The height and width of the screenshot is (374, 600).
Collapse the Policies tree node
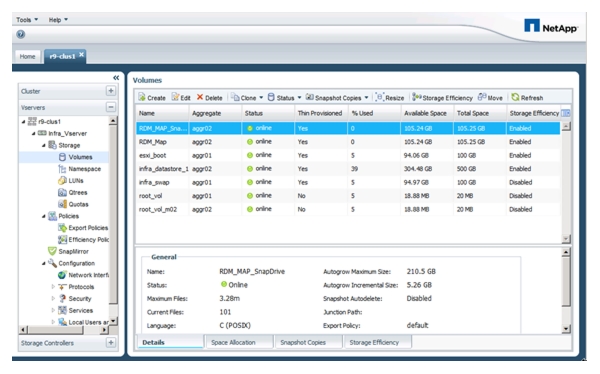pos(44,216)
